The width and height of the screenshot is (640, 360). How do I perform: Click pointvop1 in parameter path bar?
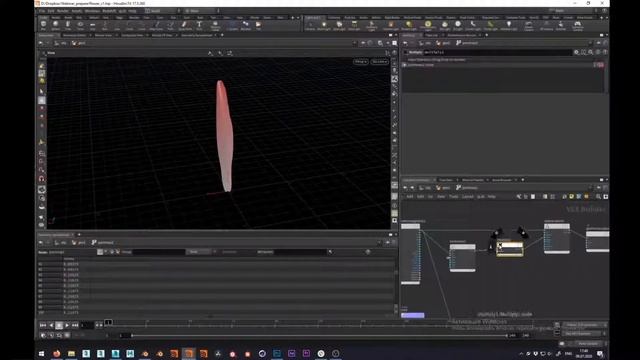click(x=467, y=43)
